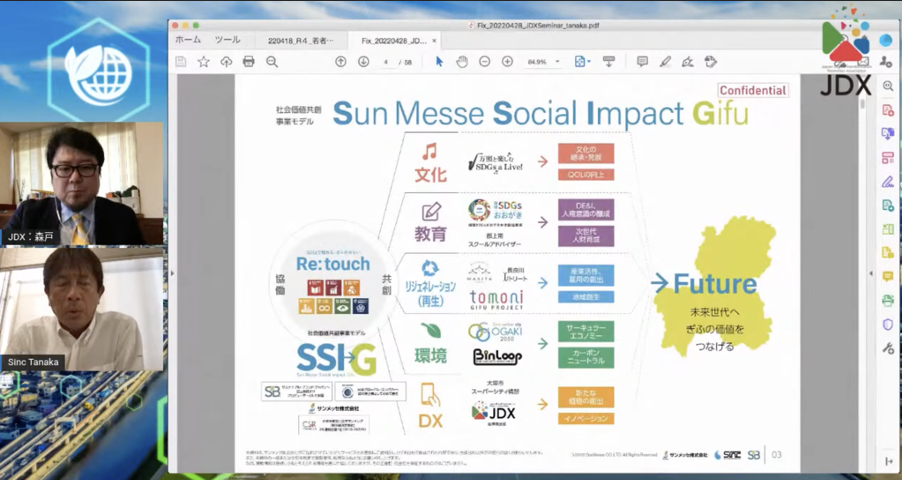The width and height of the screenshot is (902, 480).
Task: Click the total page count 58
Action: pos(408,62)
